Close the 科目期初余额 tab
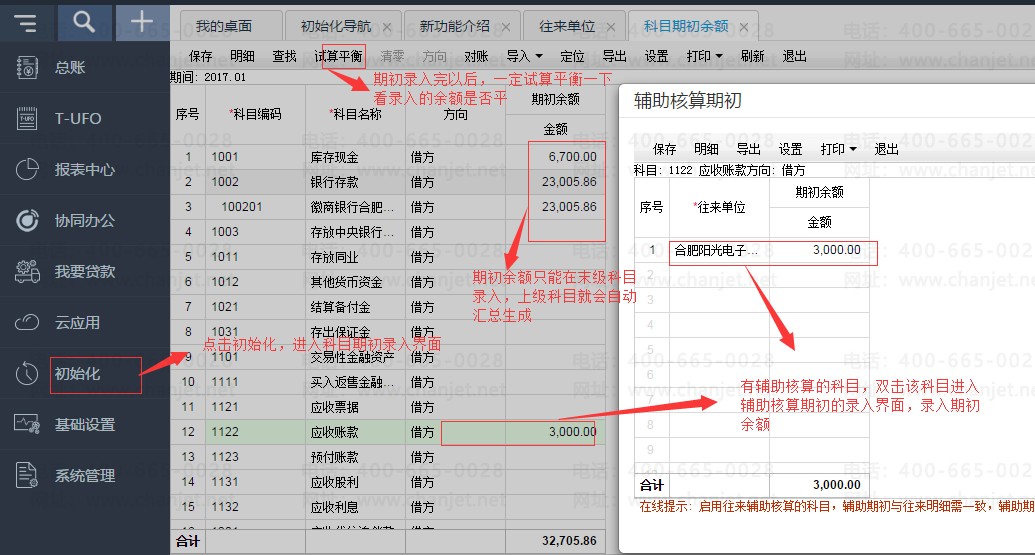 pos(744,27)
